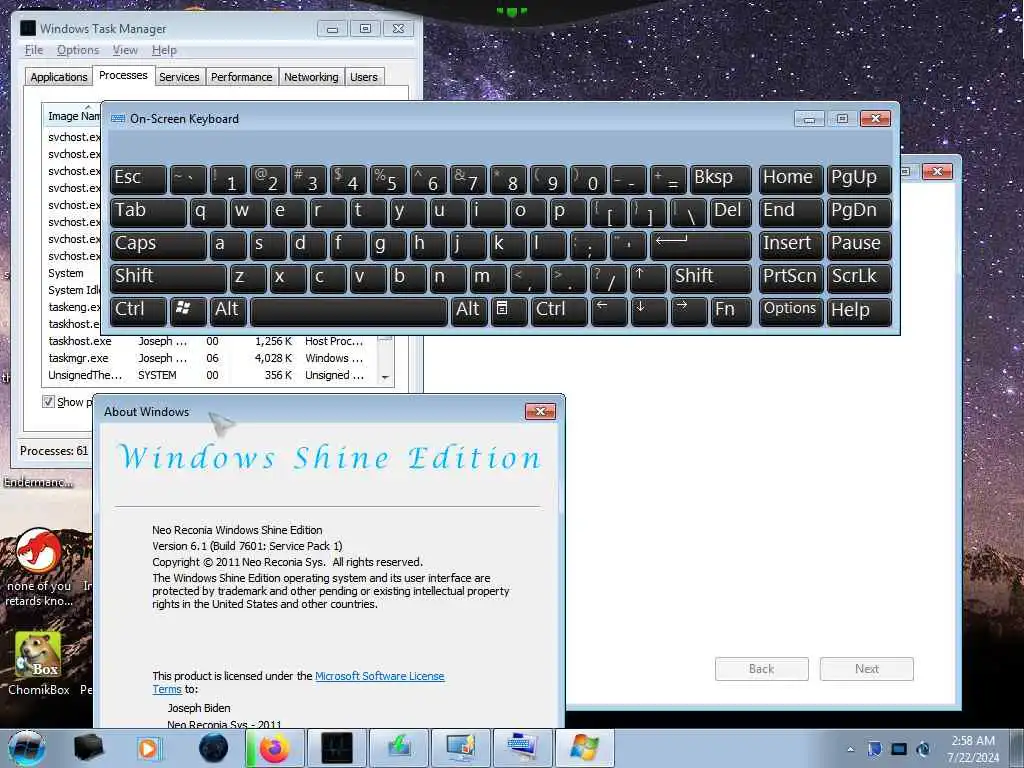The image size is (1024, 768).
Task: Open Firefox from the taskbar
Action: click(x=274, y=748)
